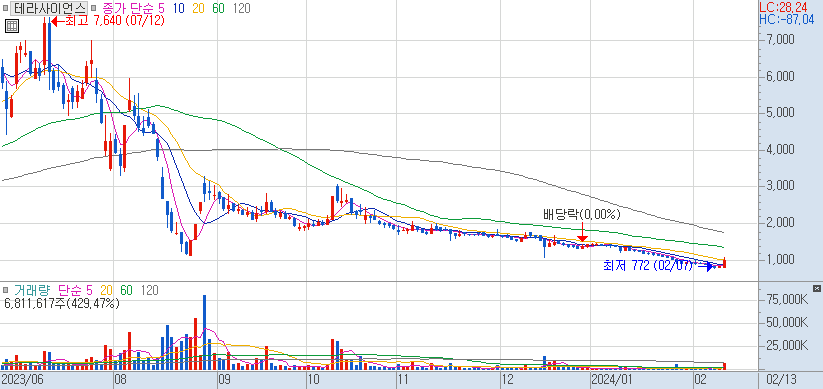Screen dimensions: 823x389
Task: Click the square marker before 거래량 label
Action: click(x=6, y=290)
